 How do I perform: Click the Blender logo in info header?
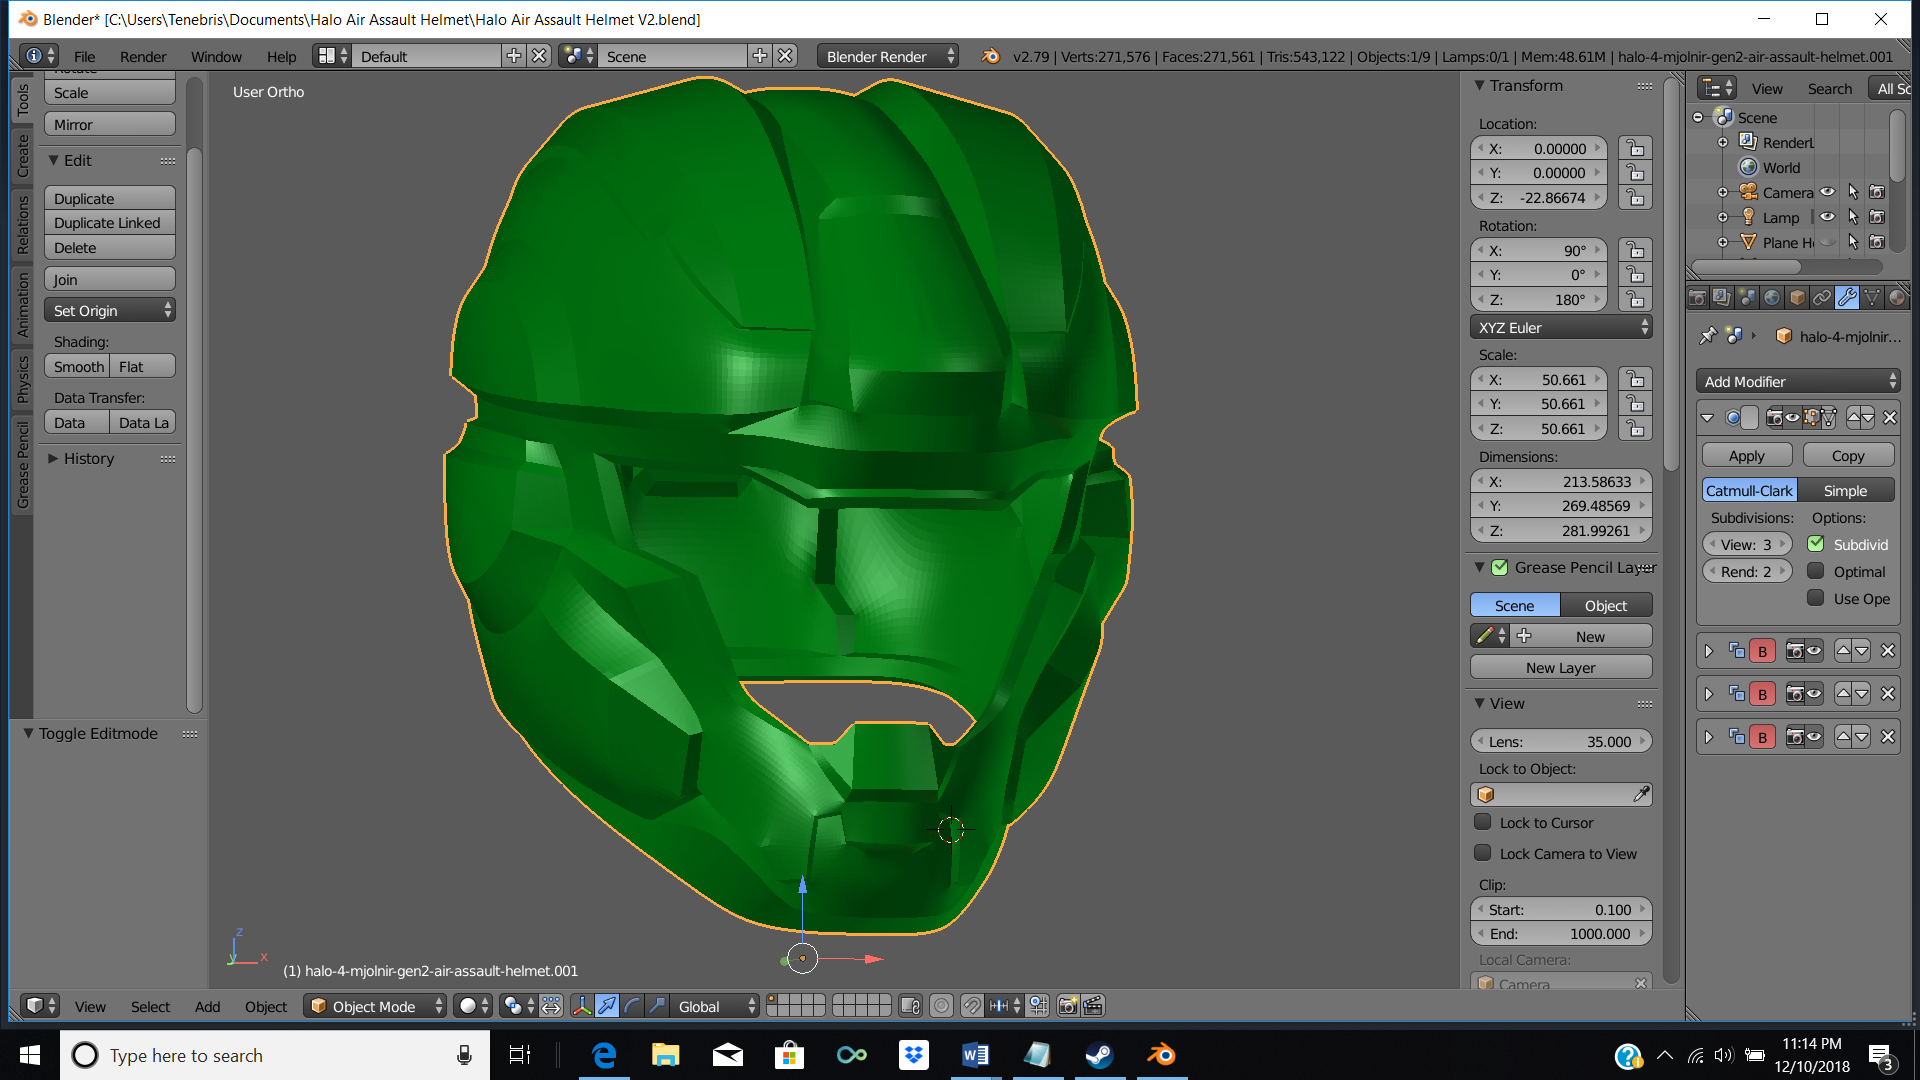990,56
